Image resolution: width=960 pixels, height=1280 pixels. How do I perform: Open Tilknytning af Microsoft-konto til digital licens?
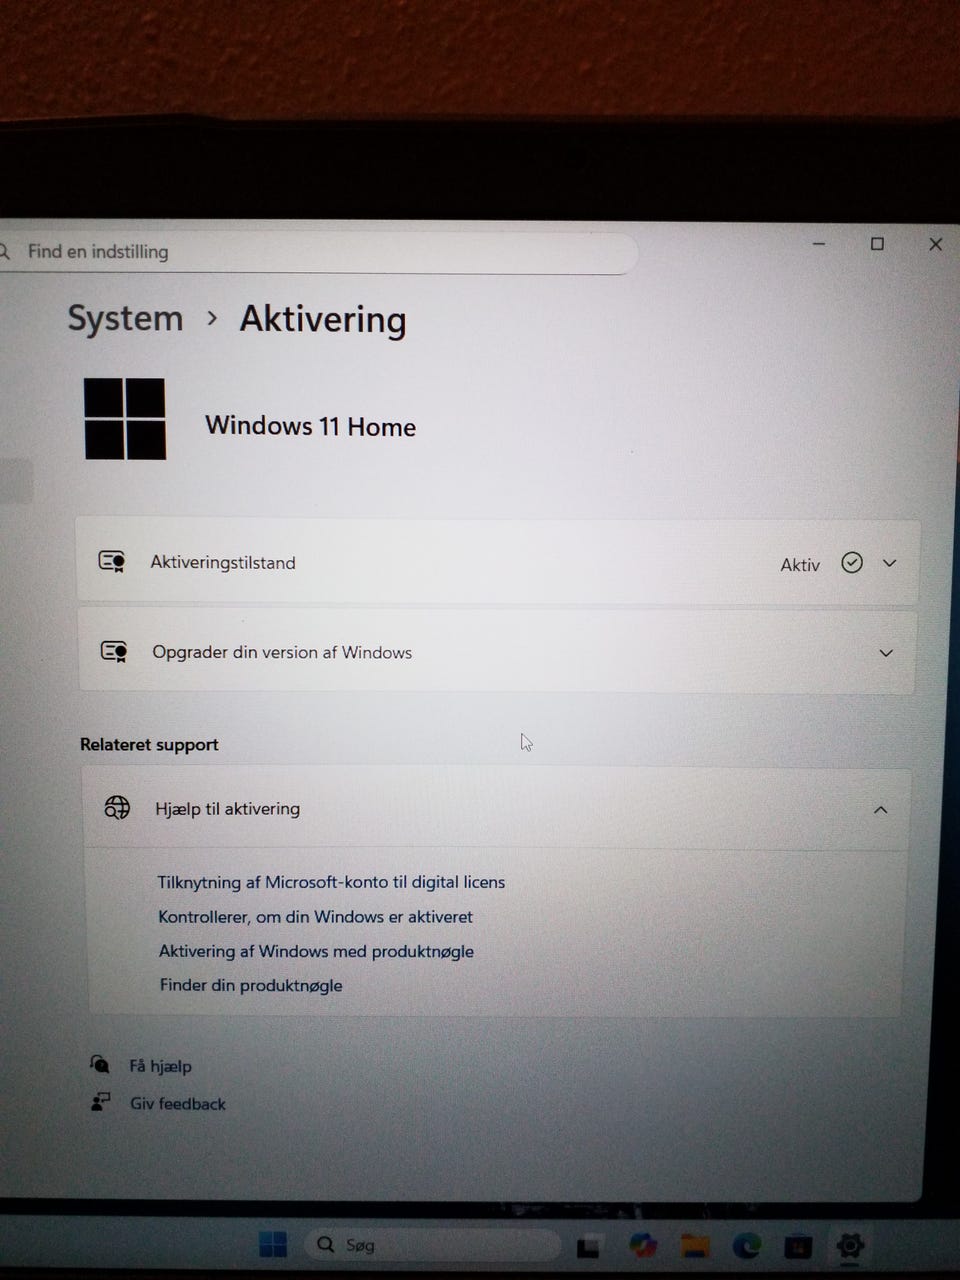[x=331, y=882]
